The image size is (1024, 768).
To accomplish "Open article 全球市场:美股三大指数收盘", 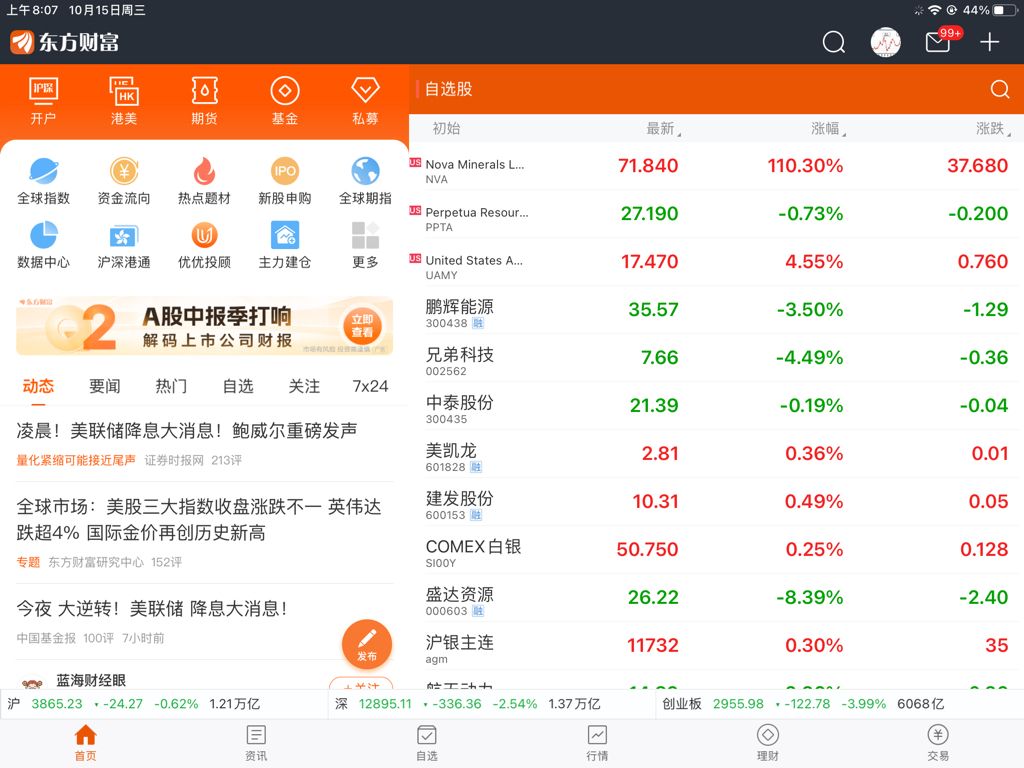I will click(199, 520).
